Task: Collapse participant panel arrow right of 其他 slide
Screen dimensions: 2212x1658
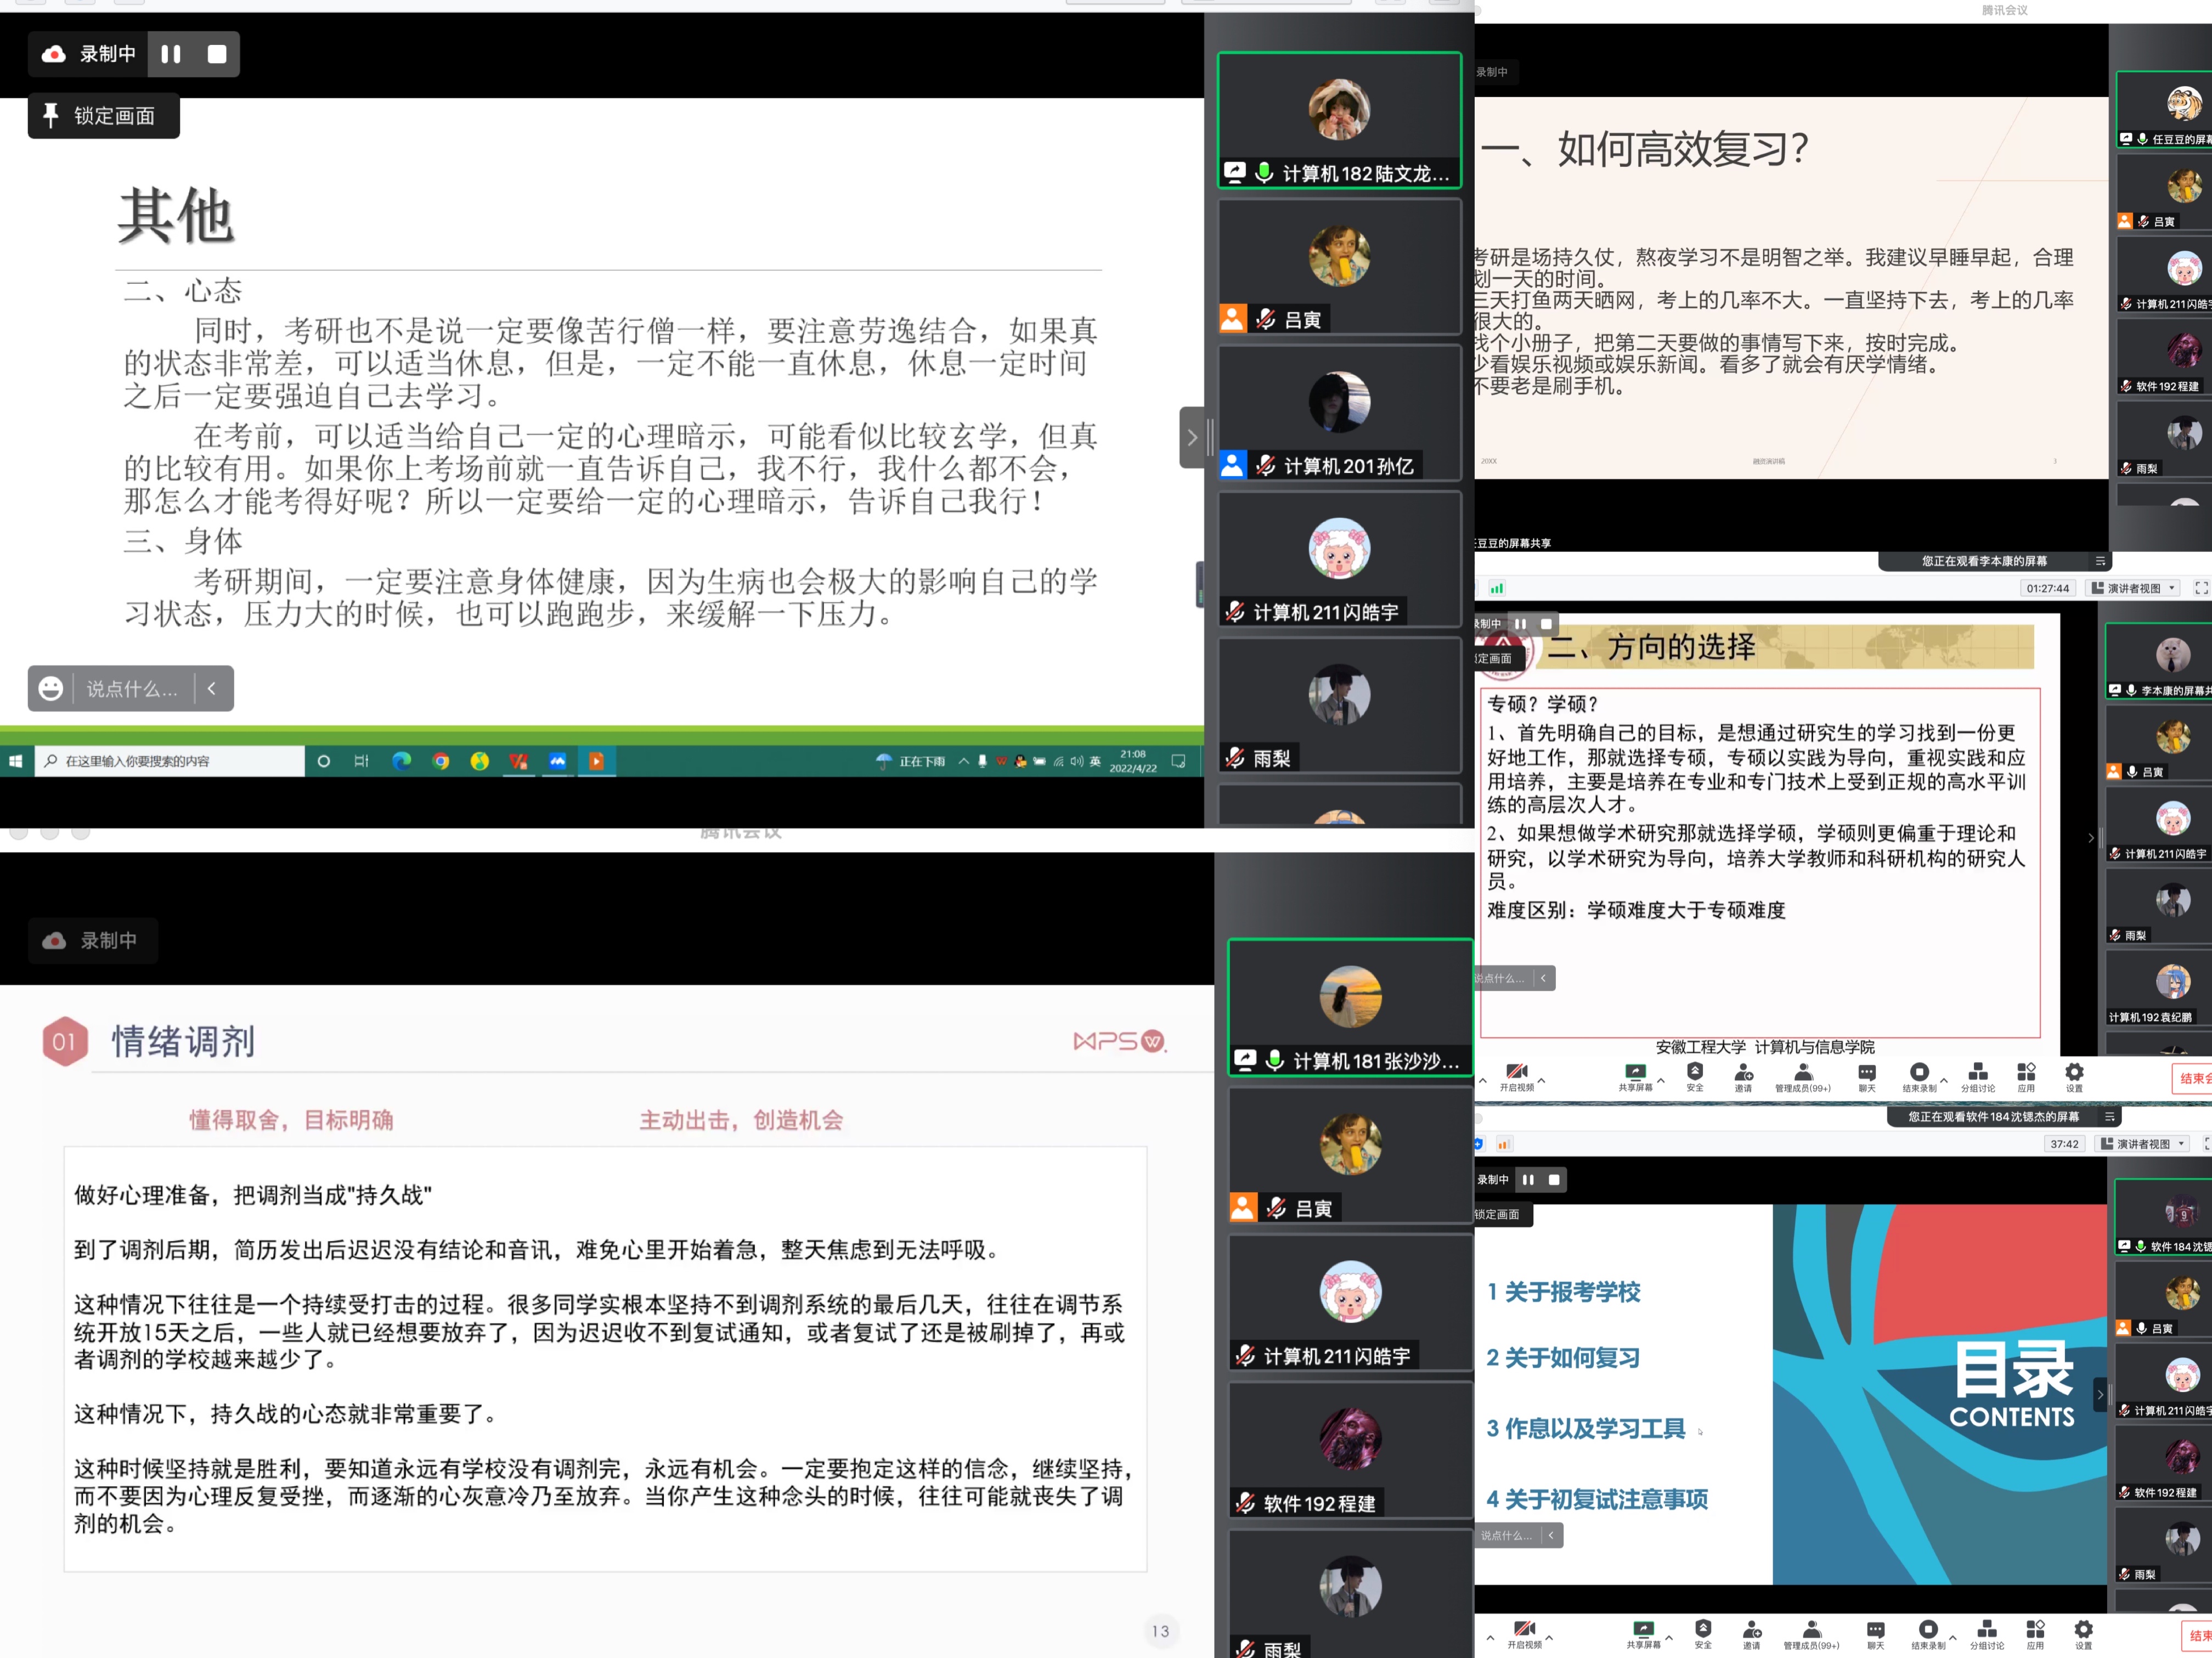Action: pyautogui.click(x=1191, y=437)
